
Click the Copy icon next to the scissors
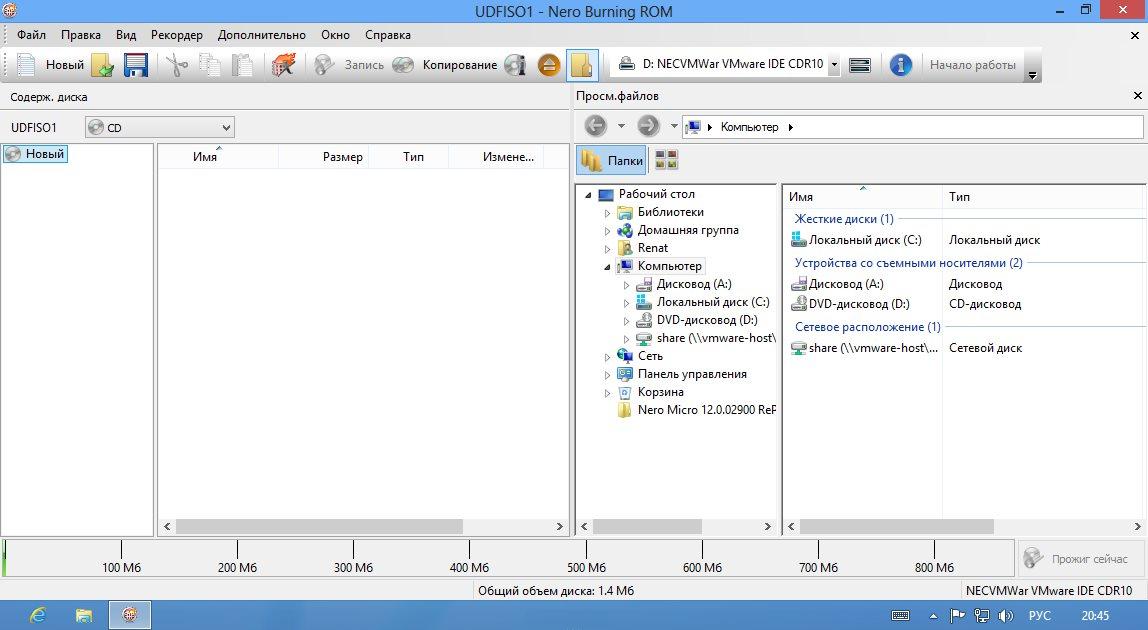pyautogui.click(x=210, y=64)
